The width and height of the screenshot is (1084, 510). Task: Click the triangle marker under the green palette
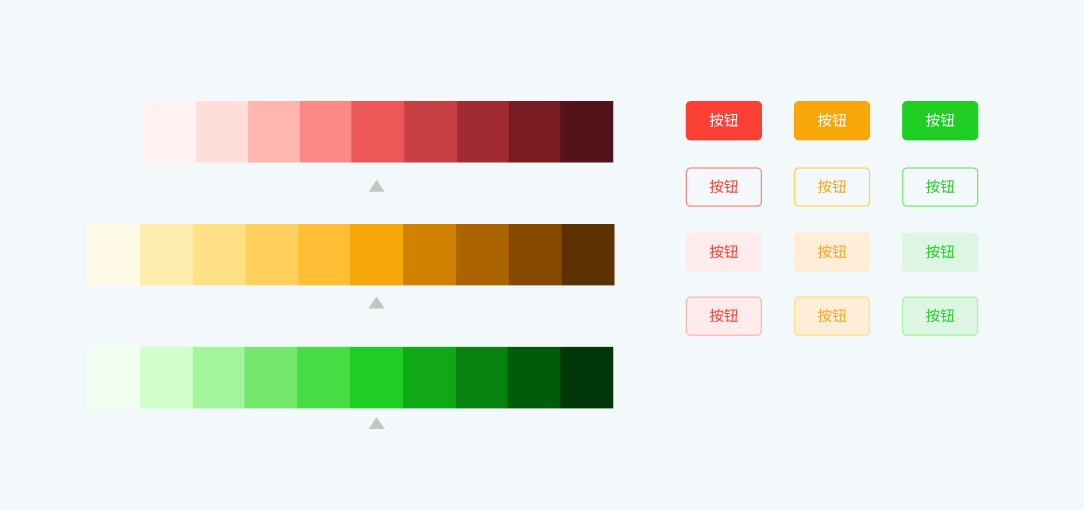[x=376, y=423]
